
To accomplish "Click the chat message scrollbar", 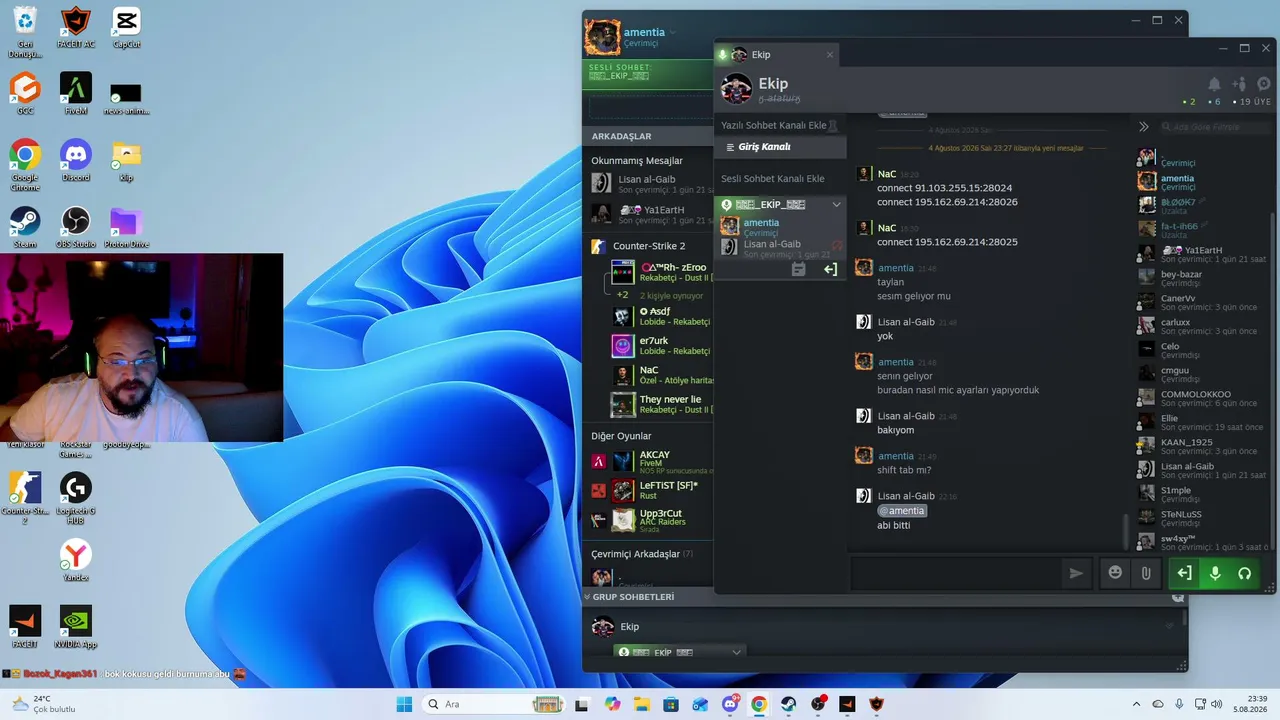I will tap(1126, 530).
